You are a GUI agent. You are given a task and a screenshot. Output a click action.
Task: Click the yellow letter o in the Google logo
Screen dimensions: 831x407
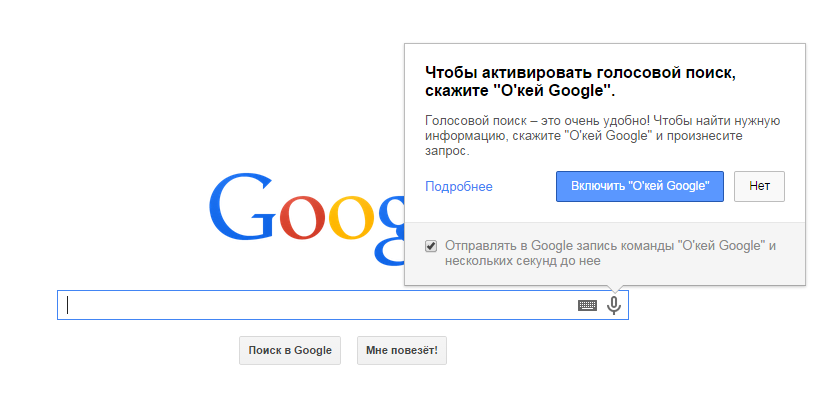pos(351,218)
